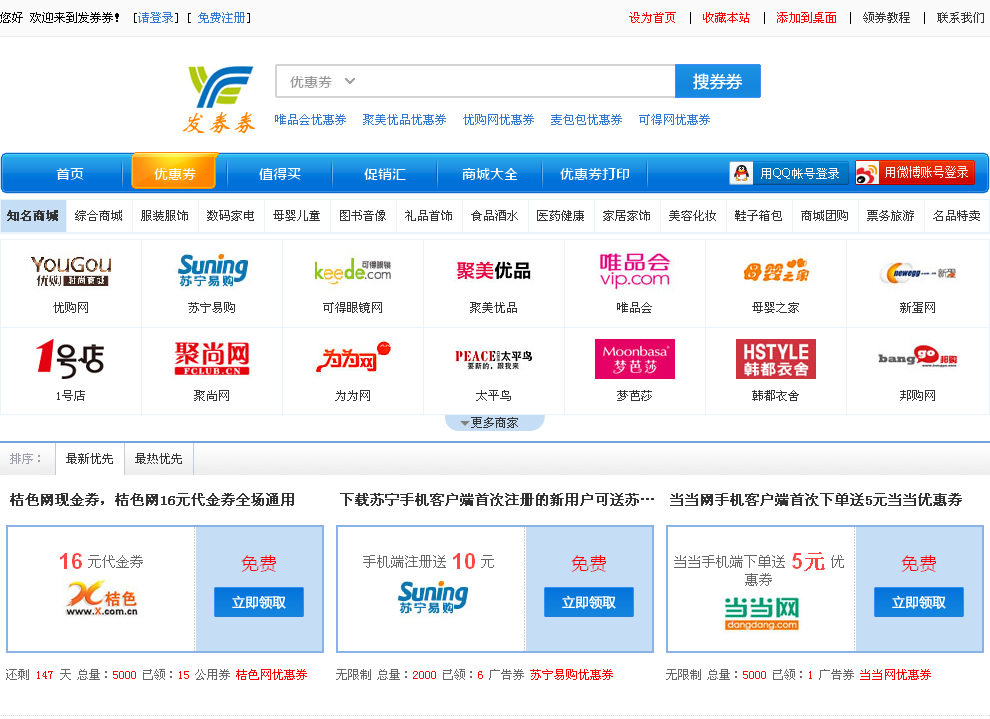Screen dimensions: 990x719
Task: Go to the 商城大全 navigation item
Action: coord(490,174)
